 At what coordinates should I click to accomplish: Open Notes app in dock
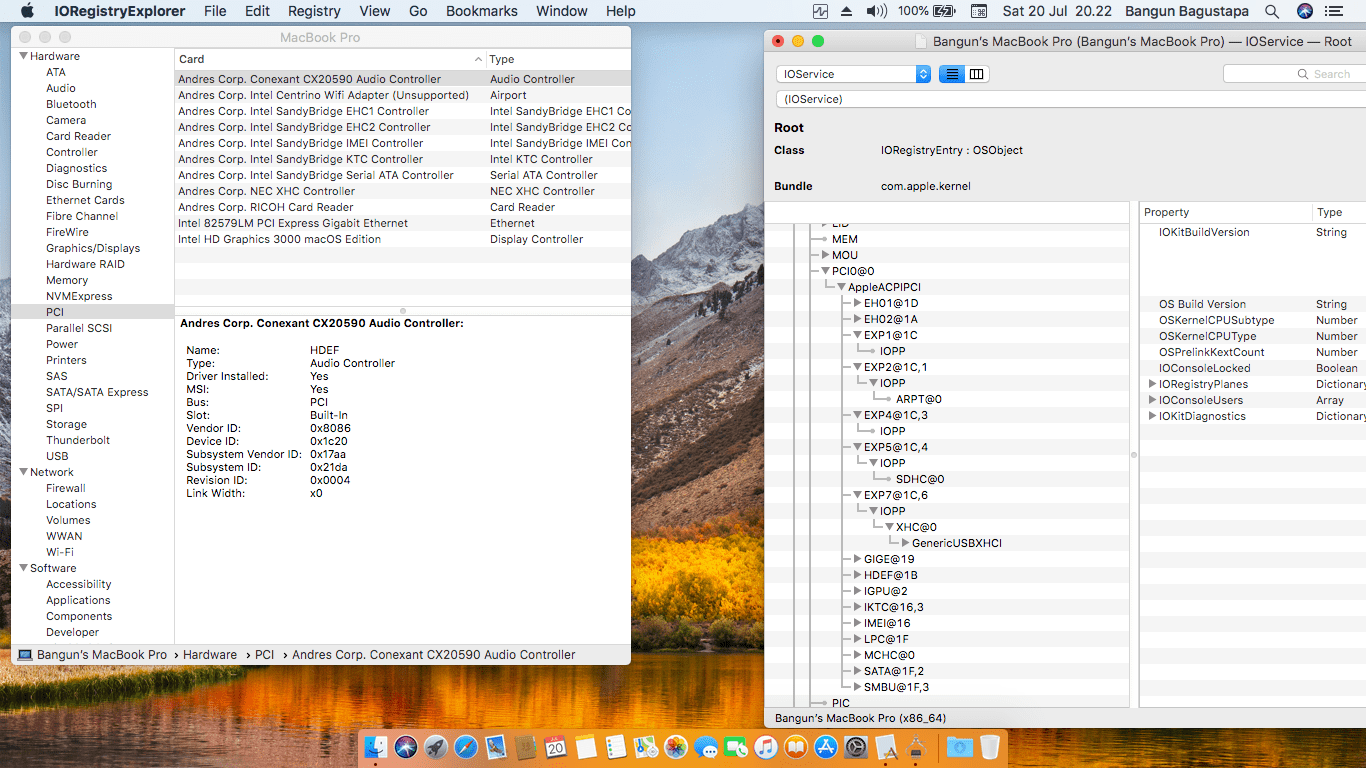(x=586, y=746)
